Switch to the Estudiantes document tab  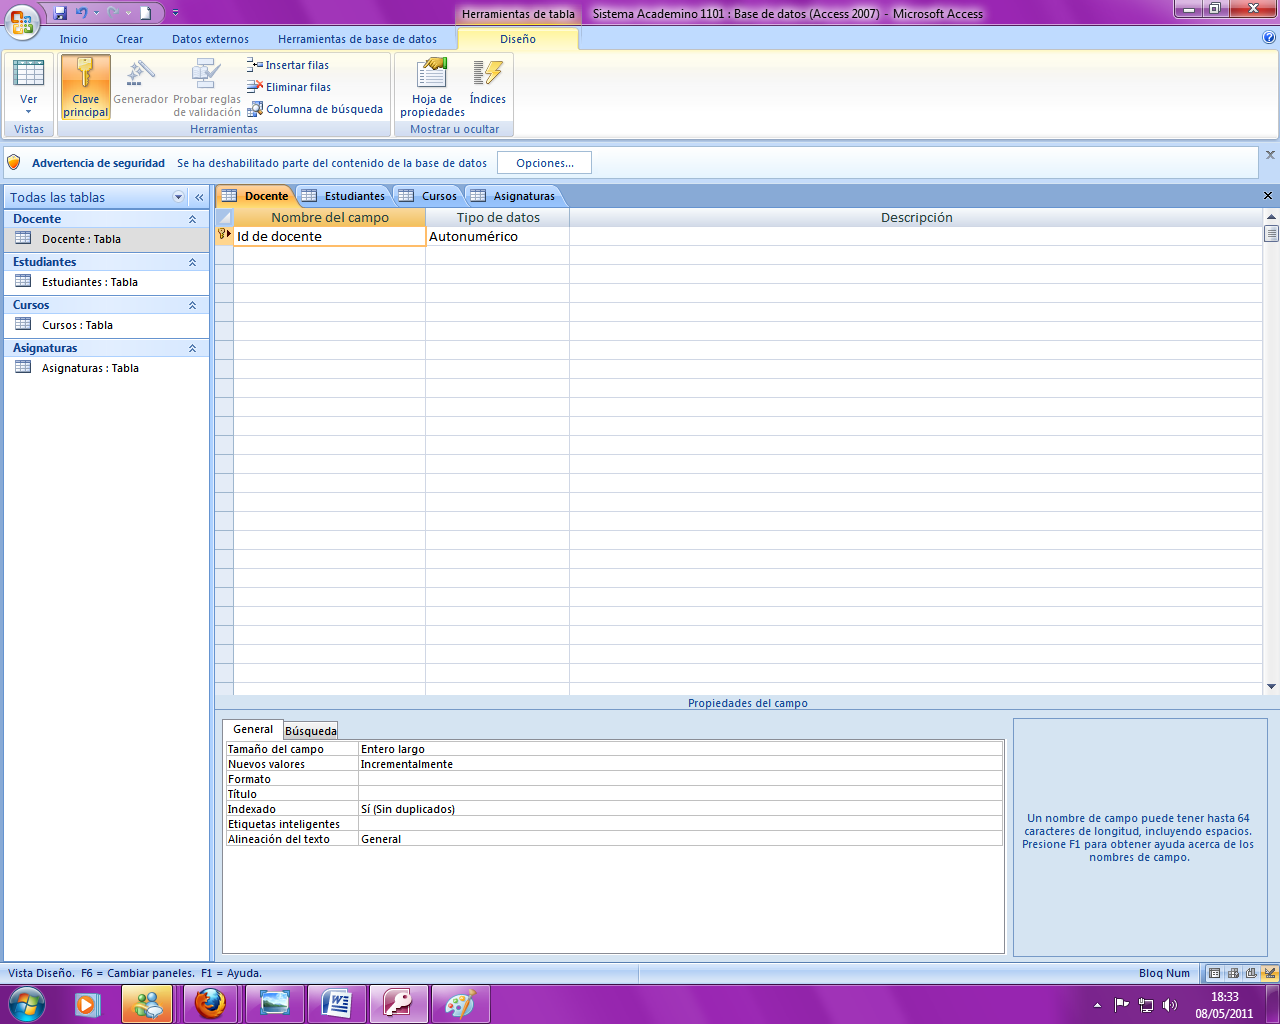(x=344, y=196)
